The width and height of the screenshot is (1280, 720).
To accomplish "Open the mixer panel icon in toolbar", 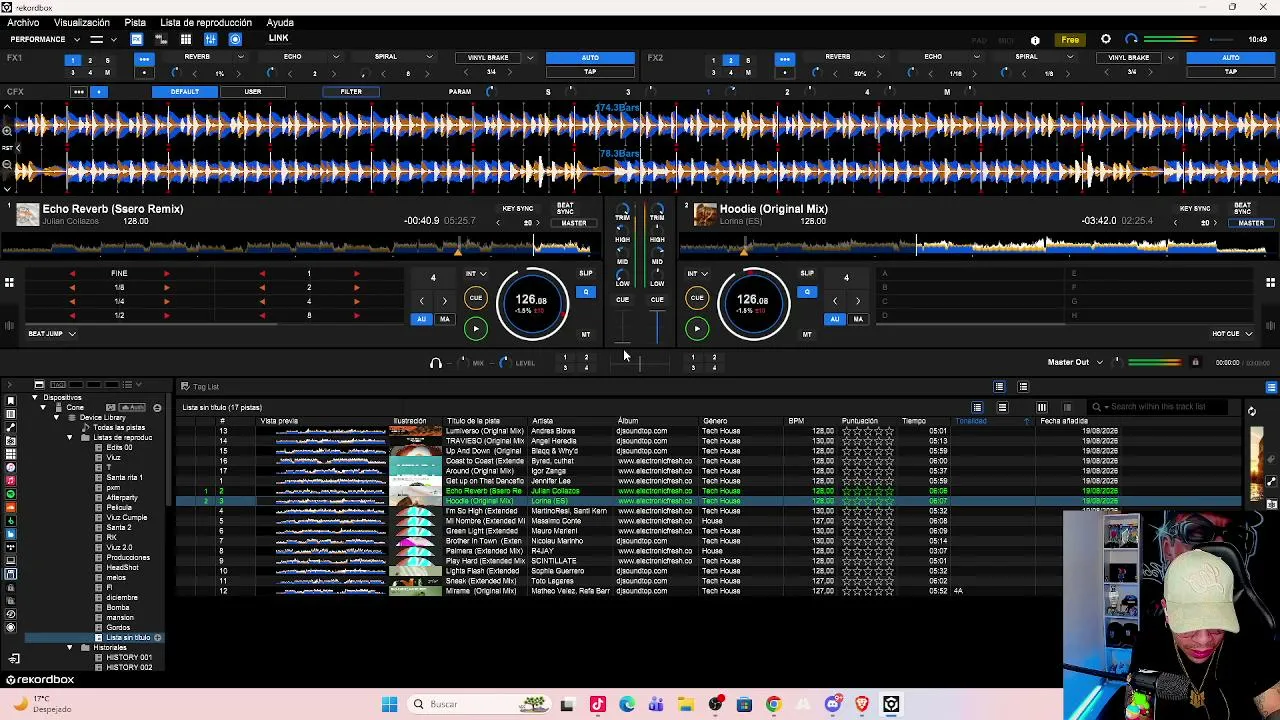I will tap(211, 39).
